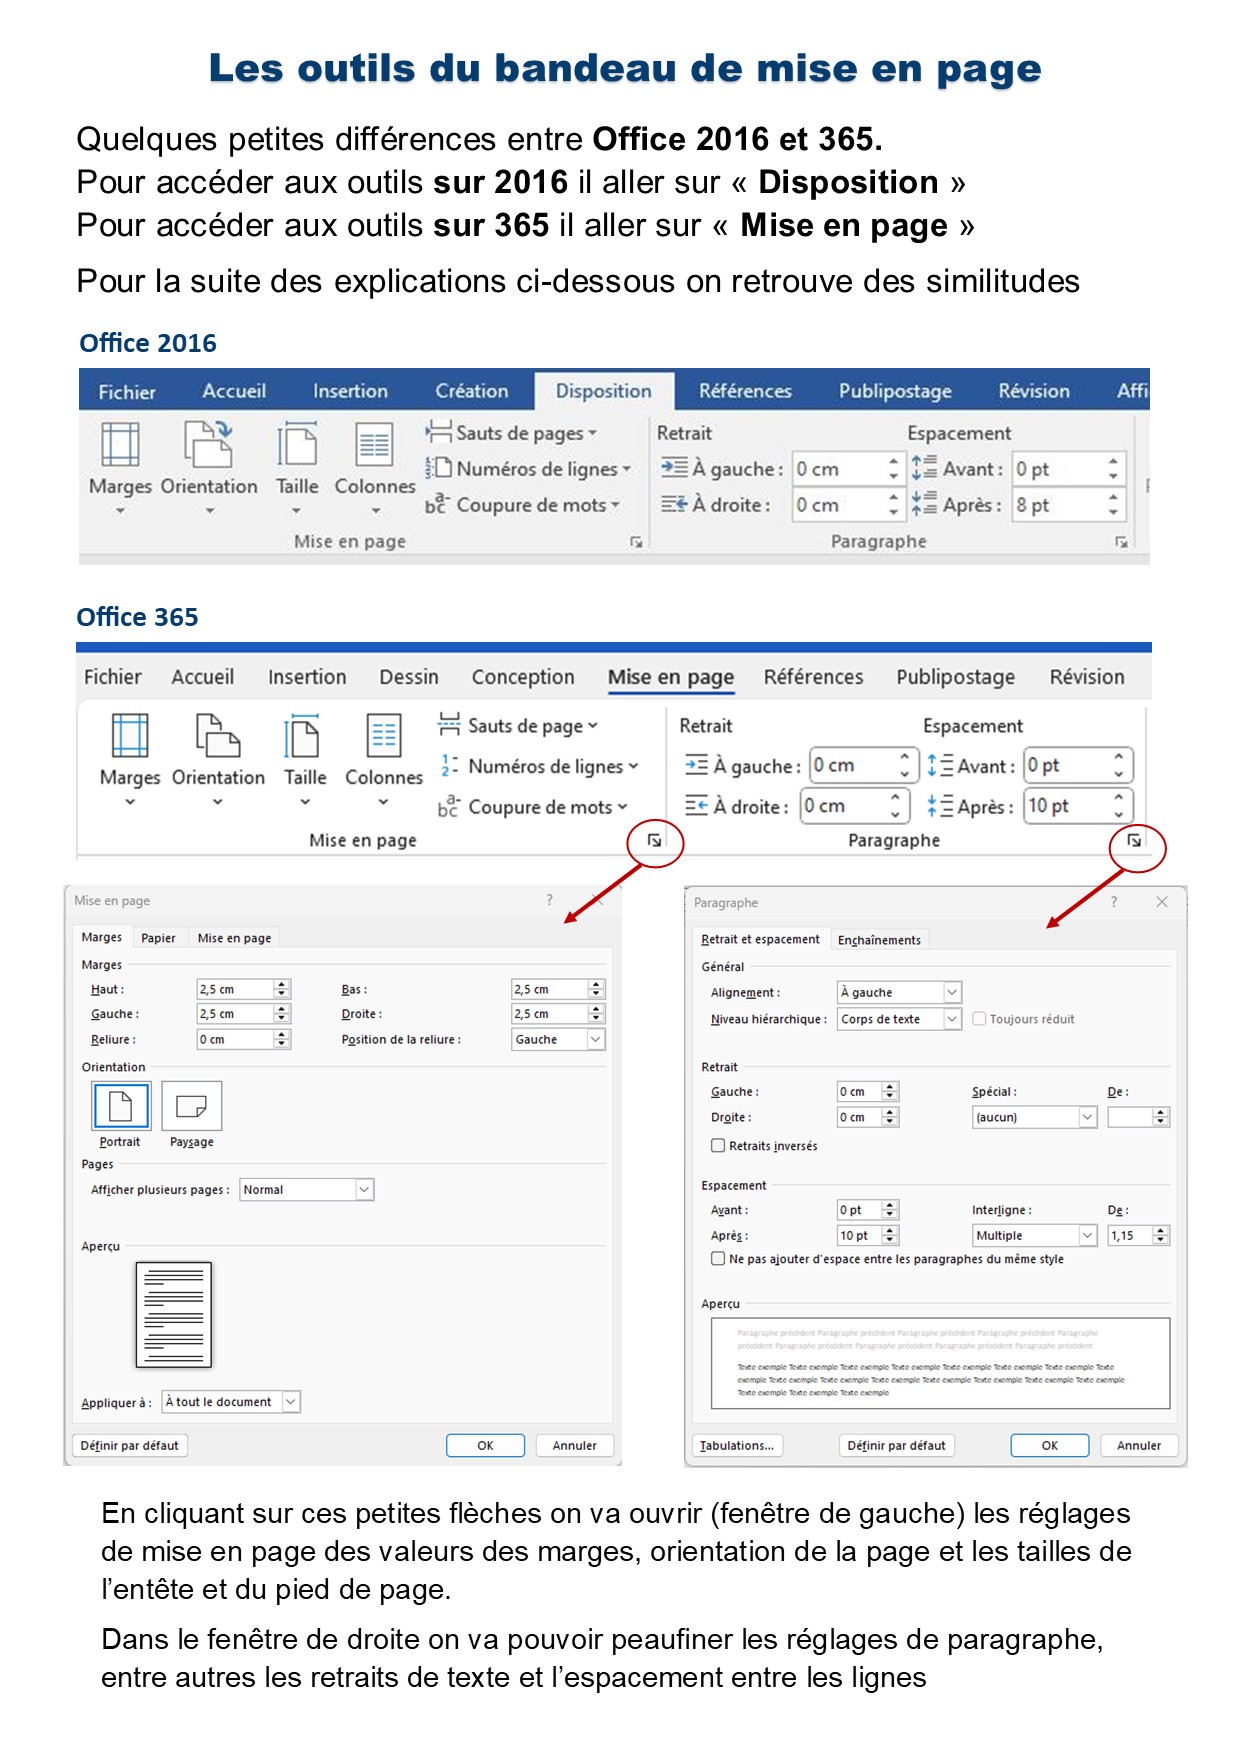Open the Tabulations... button
The width and height of the screenshot is (1240, 1754).
[x=737, y=1445]
